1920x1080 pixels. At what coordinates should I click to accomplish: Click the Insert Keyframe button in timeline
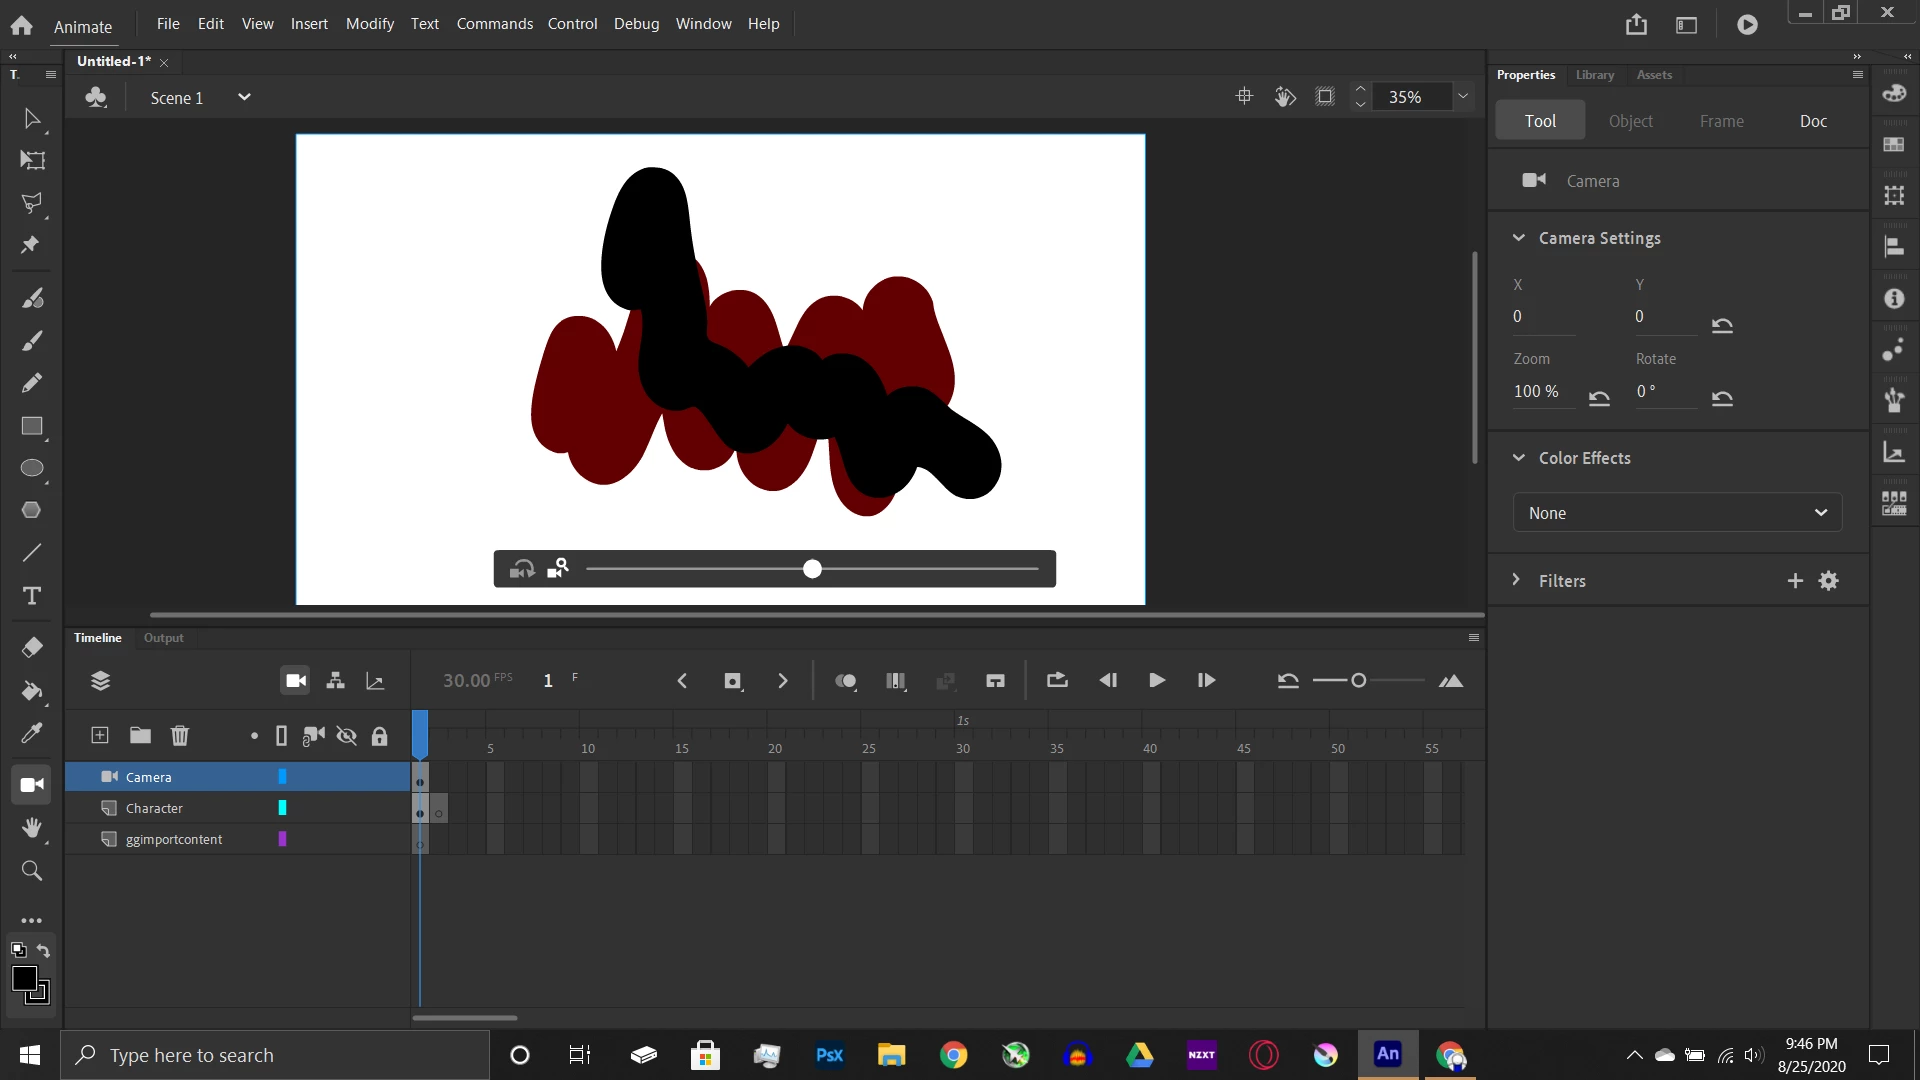click(x=733, y=681)
